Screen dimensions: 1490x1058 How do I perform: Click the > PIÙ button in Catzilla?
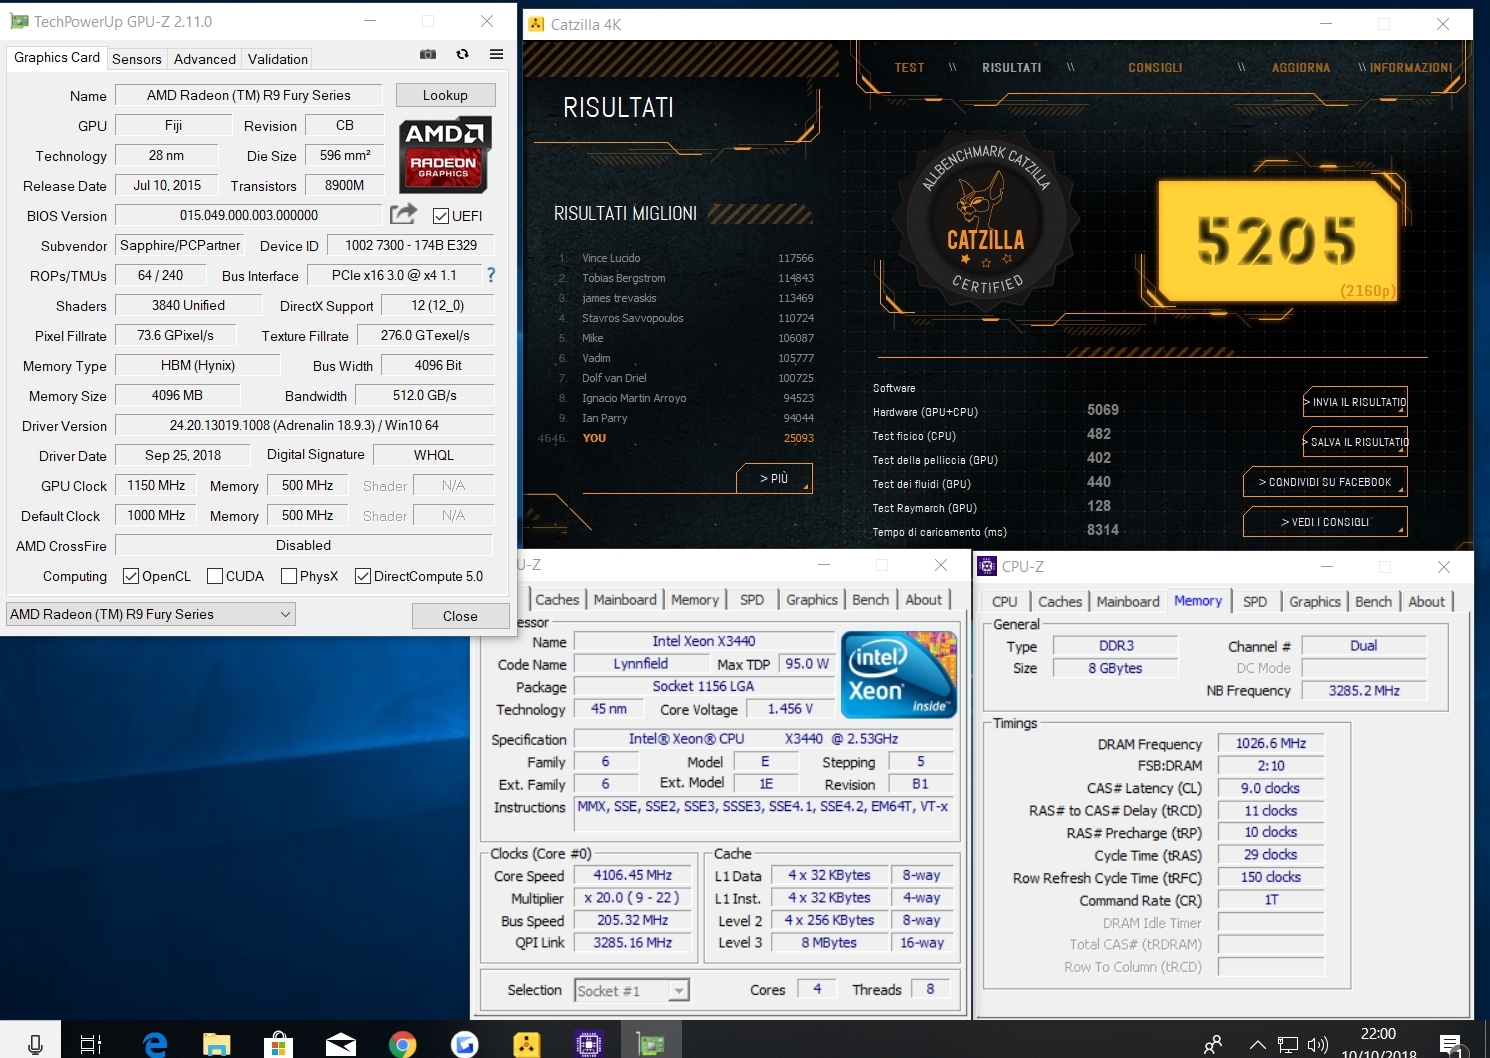point(774,478)
